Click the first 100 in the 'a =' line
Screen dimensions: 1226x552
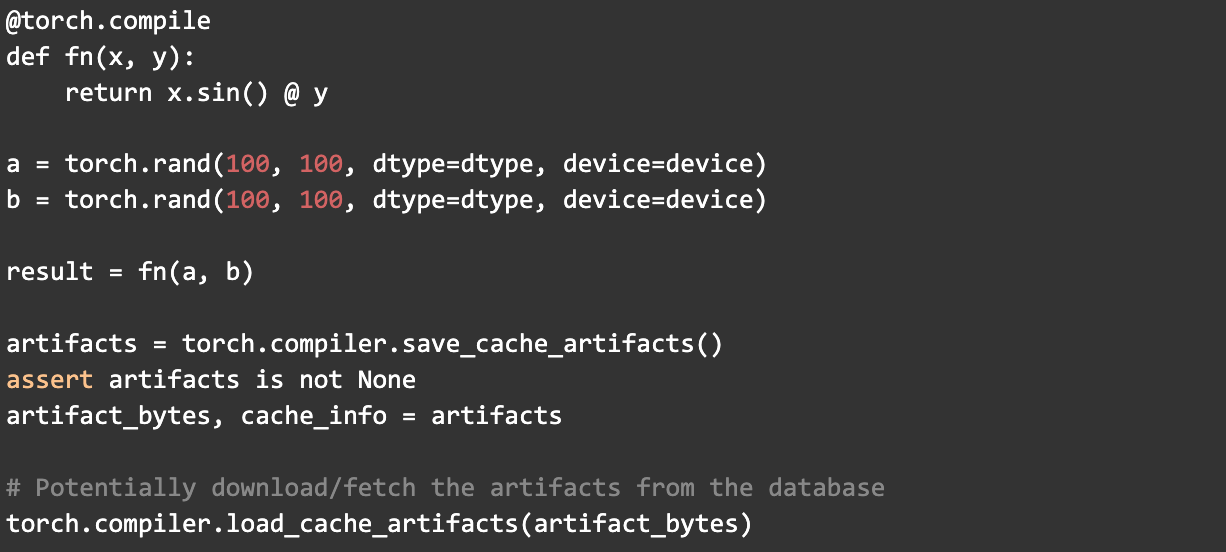(248, 164)
